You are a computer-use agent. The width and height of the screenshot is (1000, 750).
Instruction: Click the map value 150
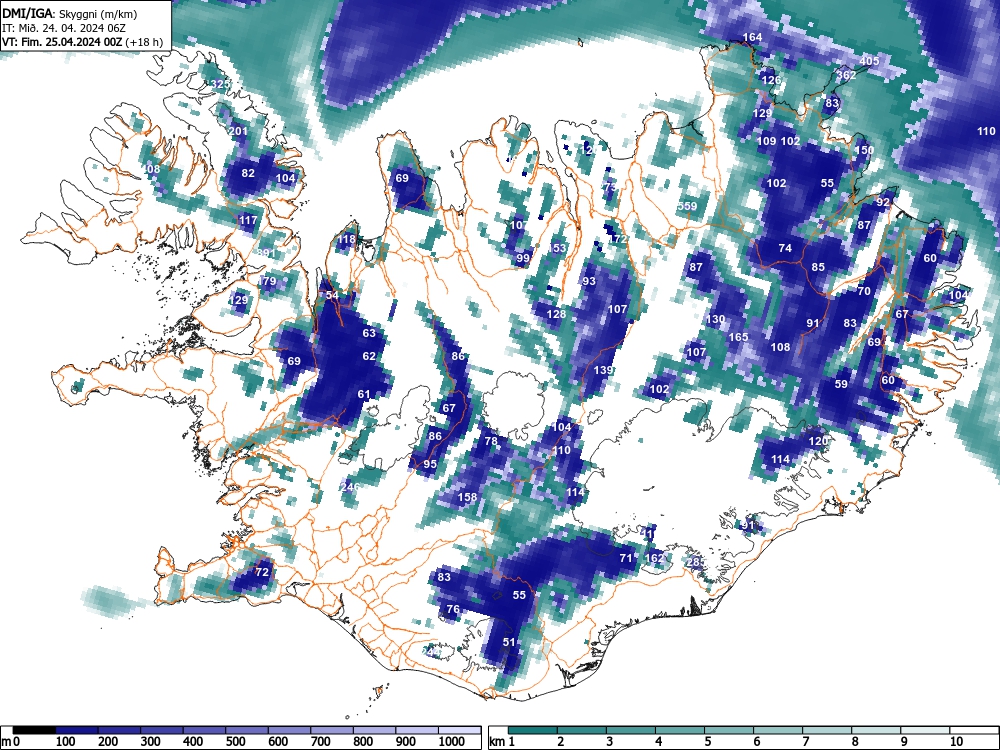tap(864, 150)
